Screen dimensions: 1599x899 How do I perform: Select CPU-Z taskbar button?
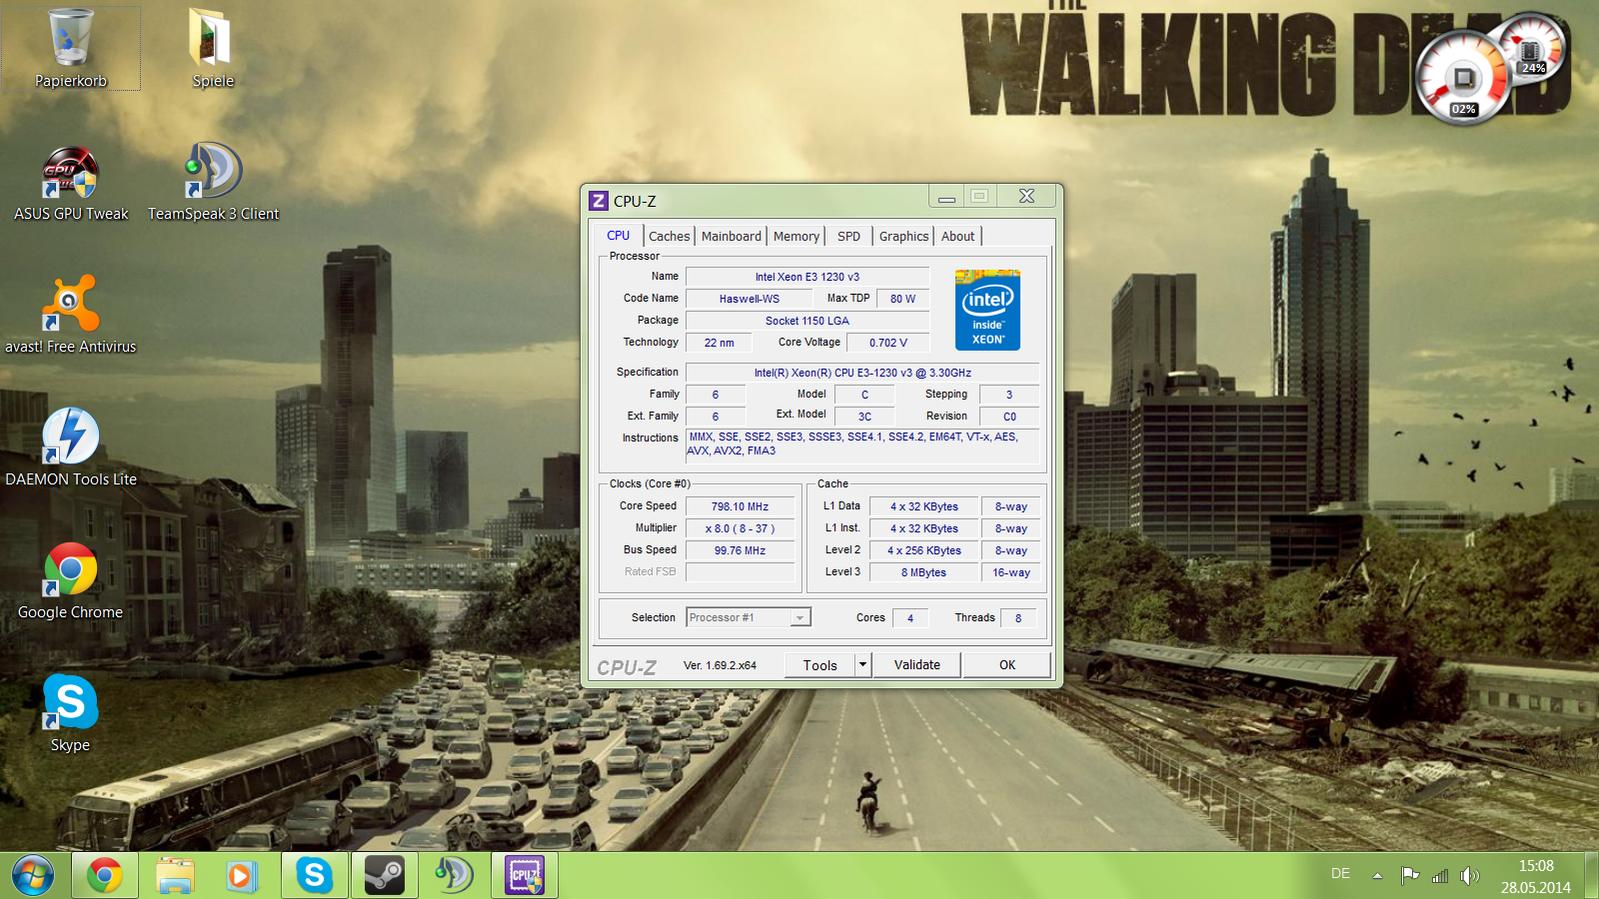point(523,876)
